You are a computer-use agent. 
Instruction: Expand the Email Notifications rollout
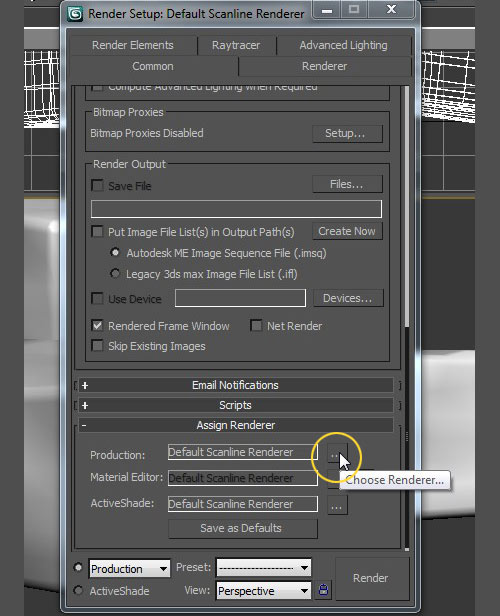click(236, 385)
